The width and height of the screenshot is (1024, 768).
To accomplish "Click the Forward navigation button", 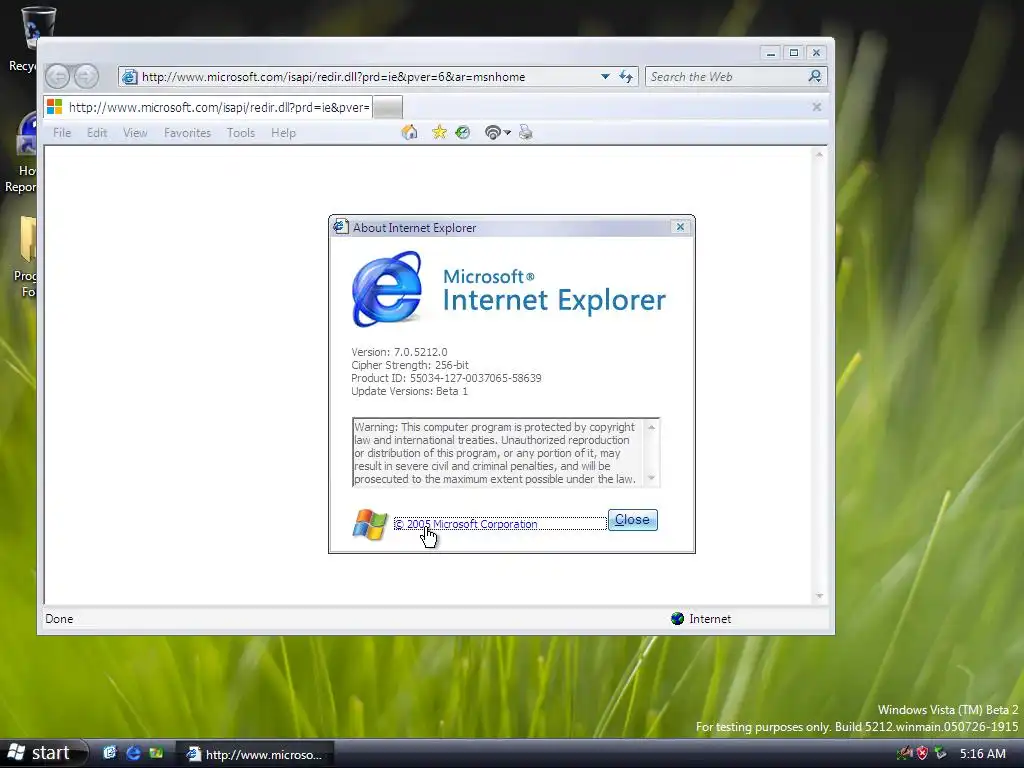I will tap(86, 77).
